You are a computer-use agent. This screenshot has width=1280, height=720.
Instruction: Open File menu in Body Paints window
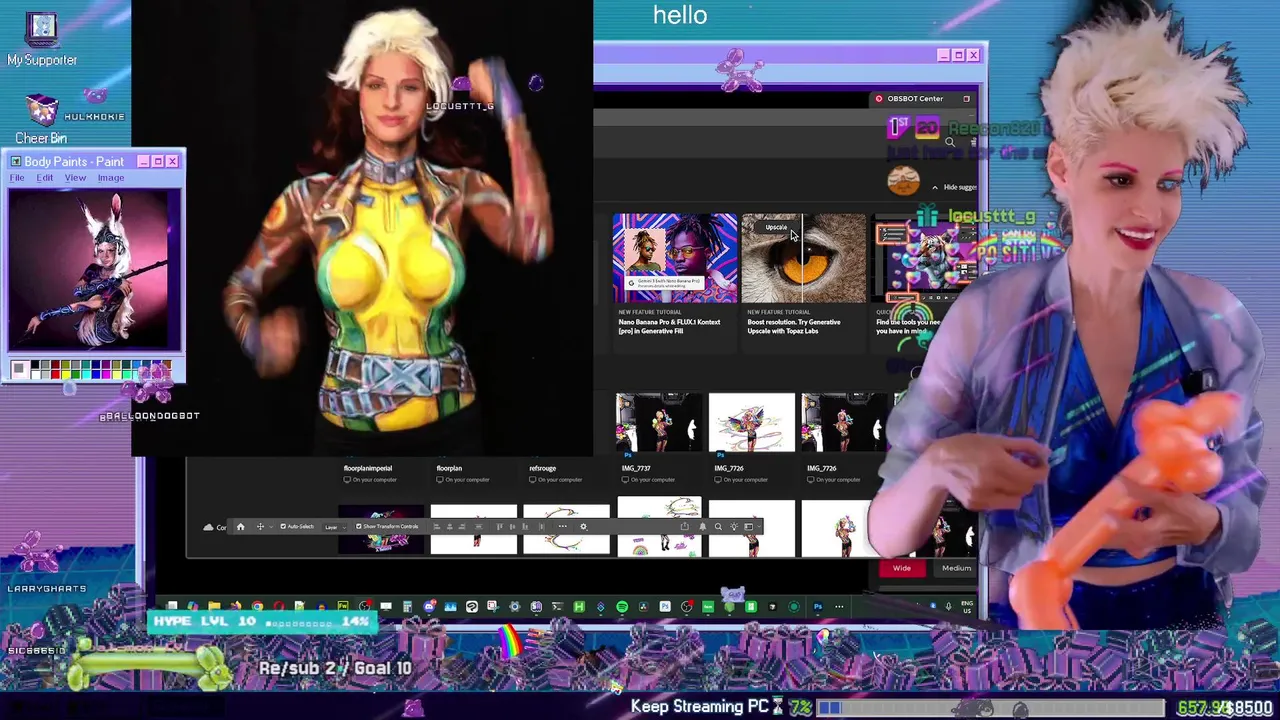(x=17, y=178)
